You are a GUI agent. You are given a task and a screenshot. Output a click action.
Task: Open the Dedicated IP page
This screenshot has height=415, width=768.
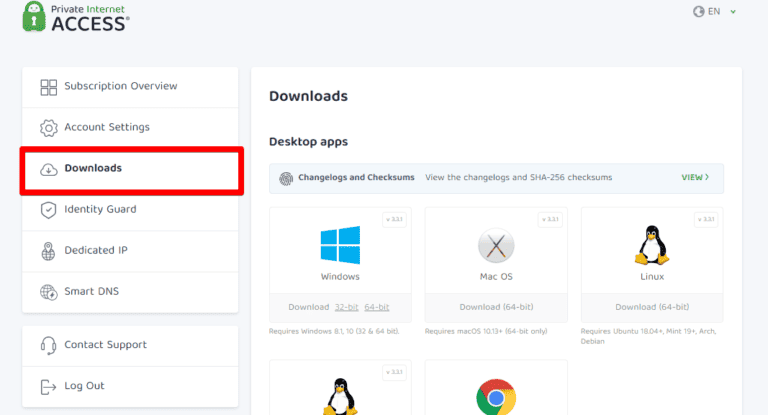point(95,251)
